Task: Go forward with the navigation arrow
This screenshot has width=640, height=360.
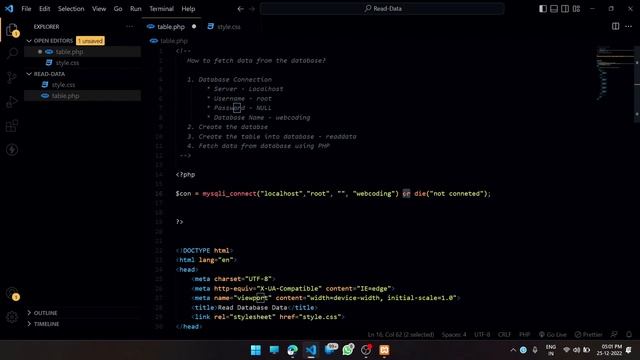Action: tap(252, 9)
